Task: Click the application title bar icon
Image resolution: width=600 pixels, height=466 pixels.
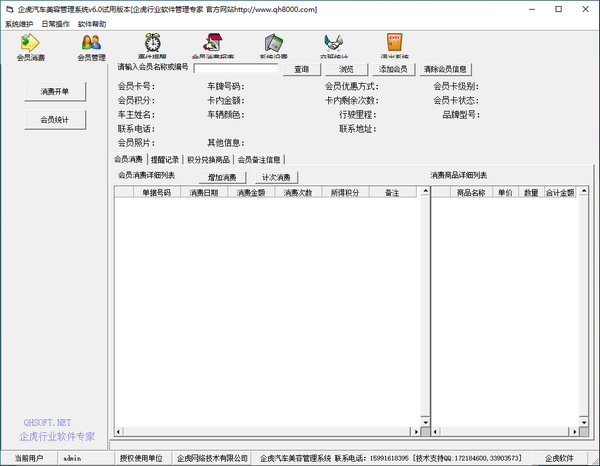Action: point(9,9)
